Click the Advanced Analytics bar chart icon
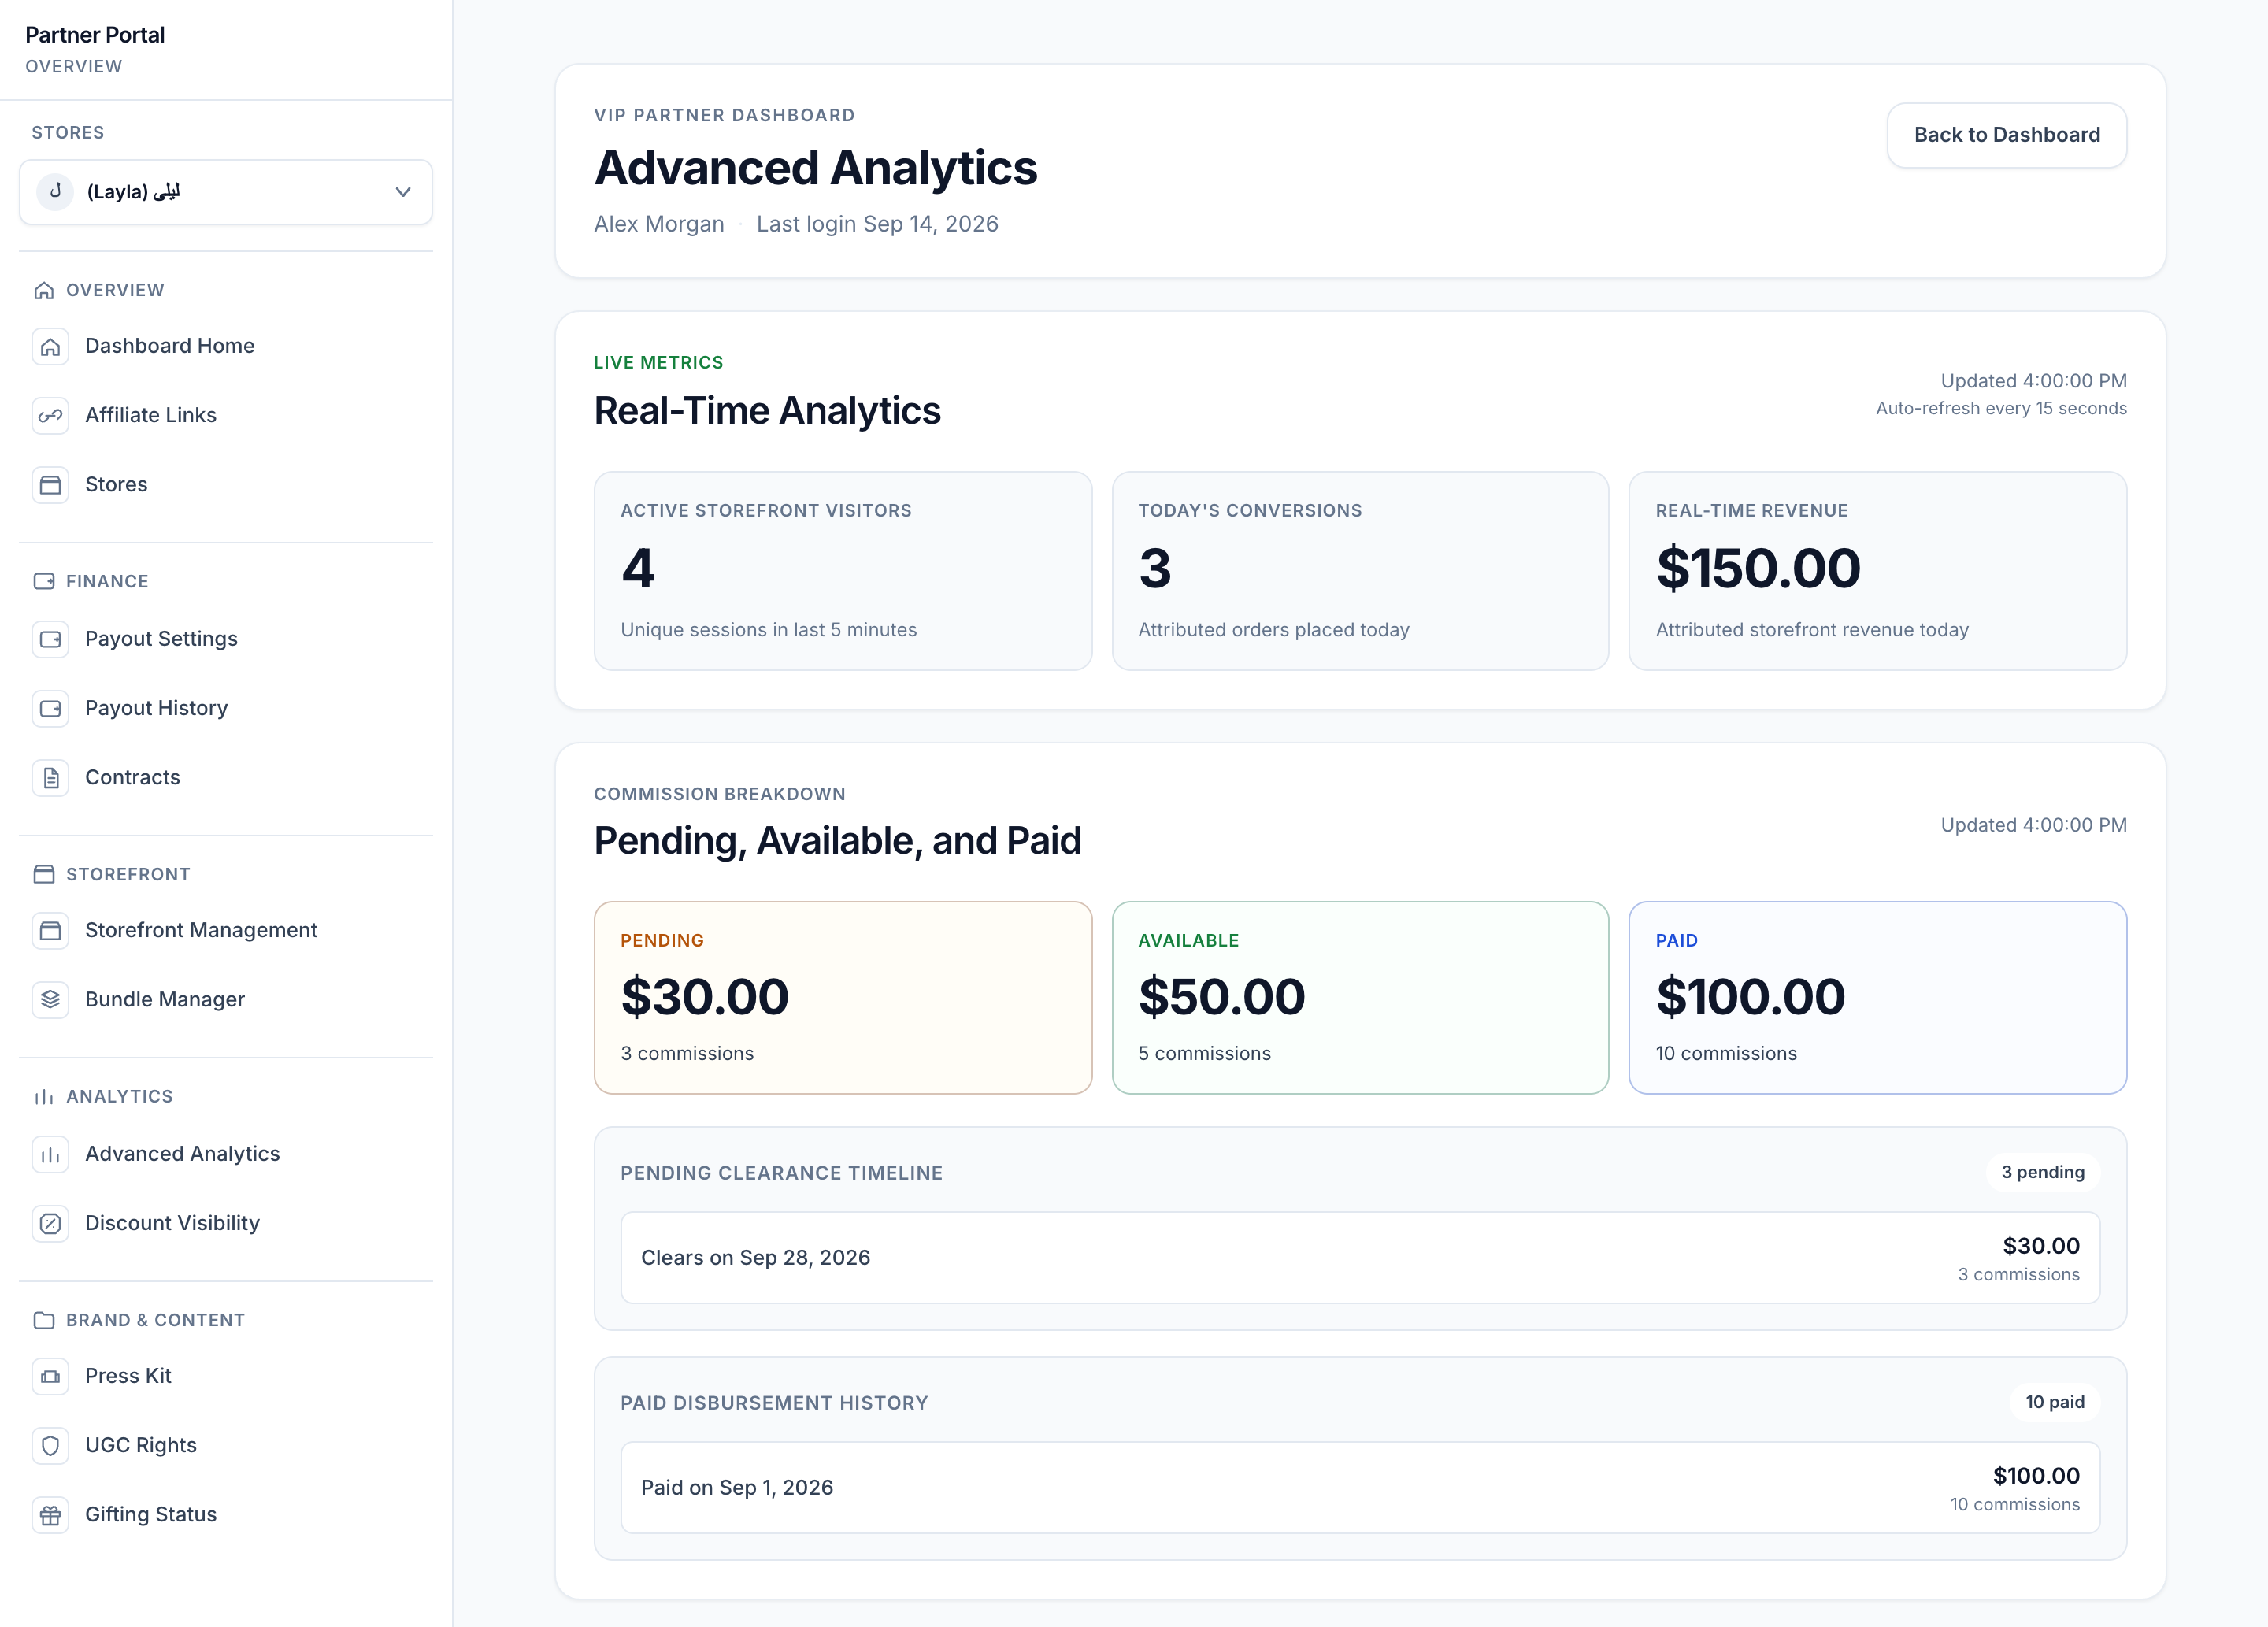 pyautogui.click(x=50, y=1155)
